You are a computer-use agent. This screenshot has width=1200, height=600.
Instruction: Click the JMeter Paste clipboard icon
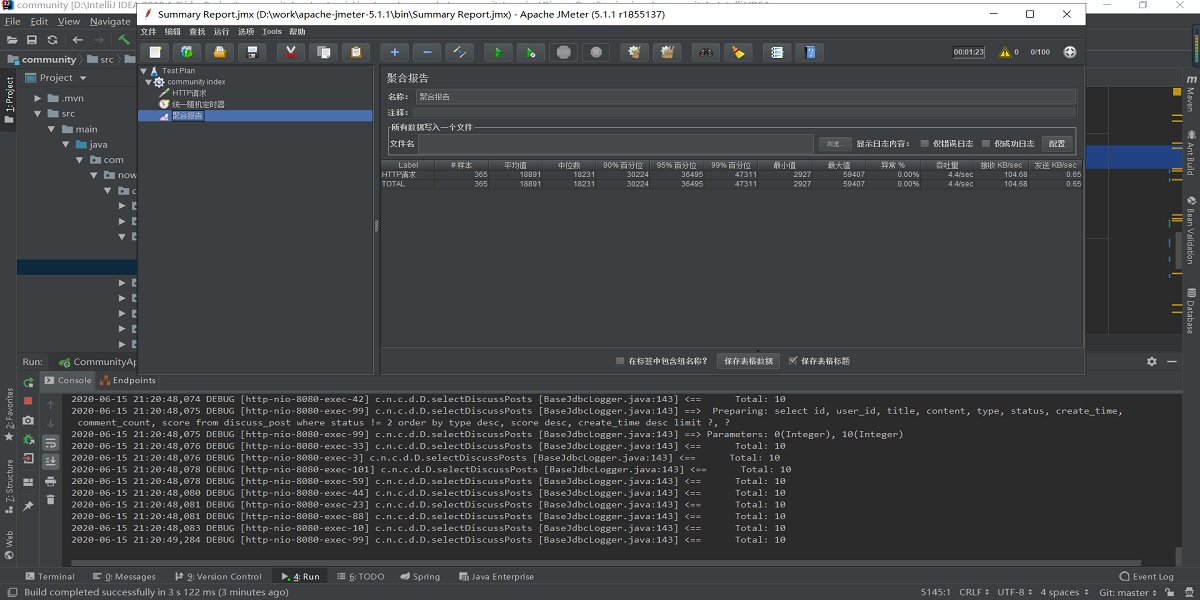point(355,52)
